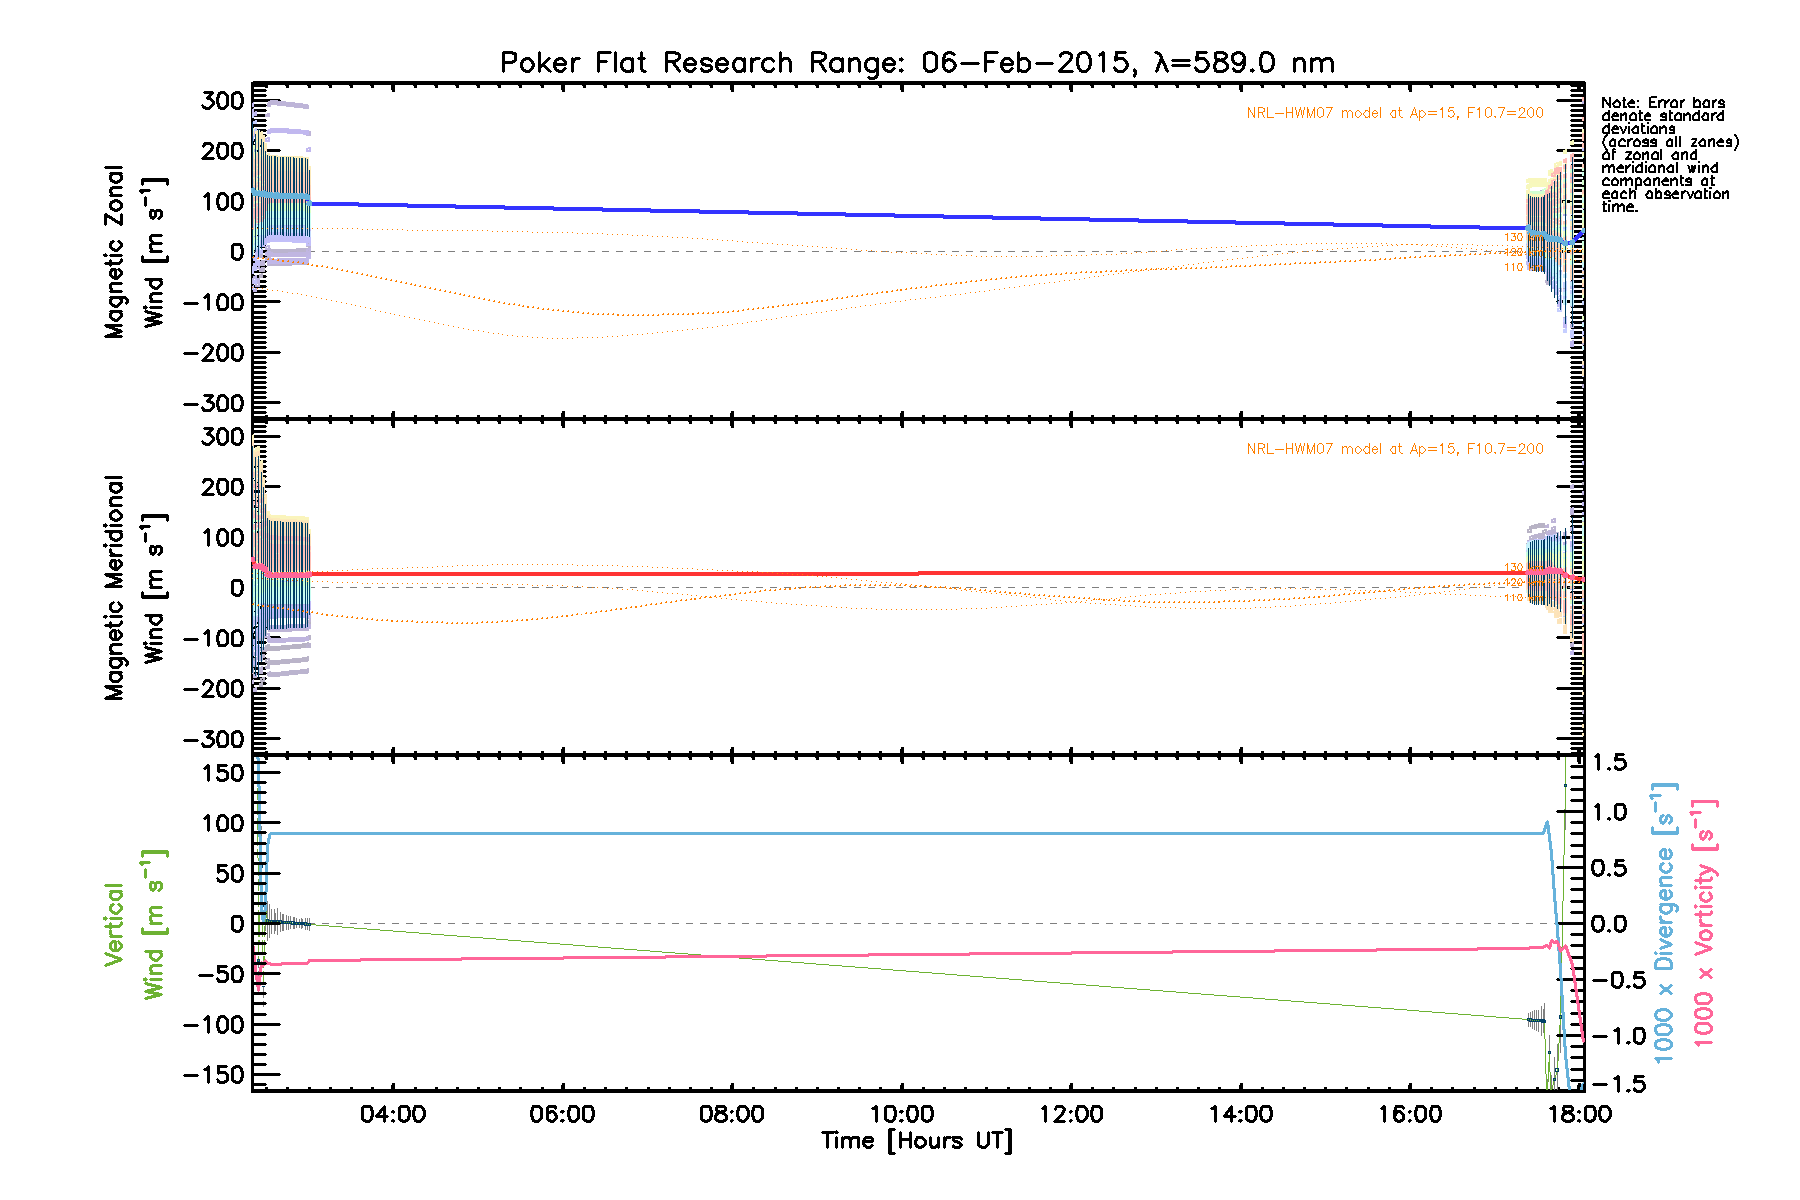
Task: Select the NRL-HWM07 model label in zonal panel
Action: pos(1394,113)
